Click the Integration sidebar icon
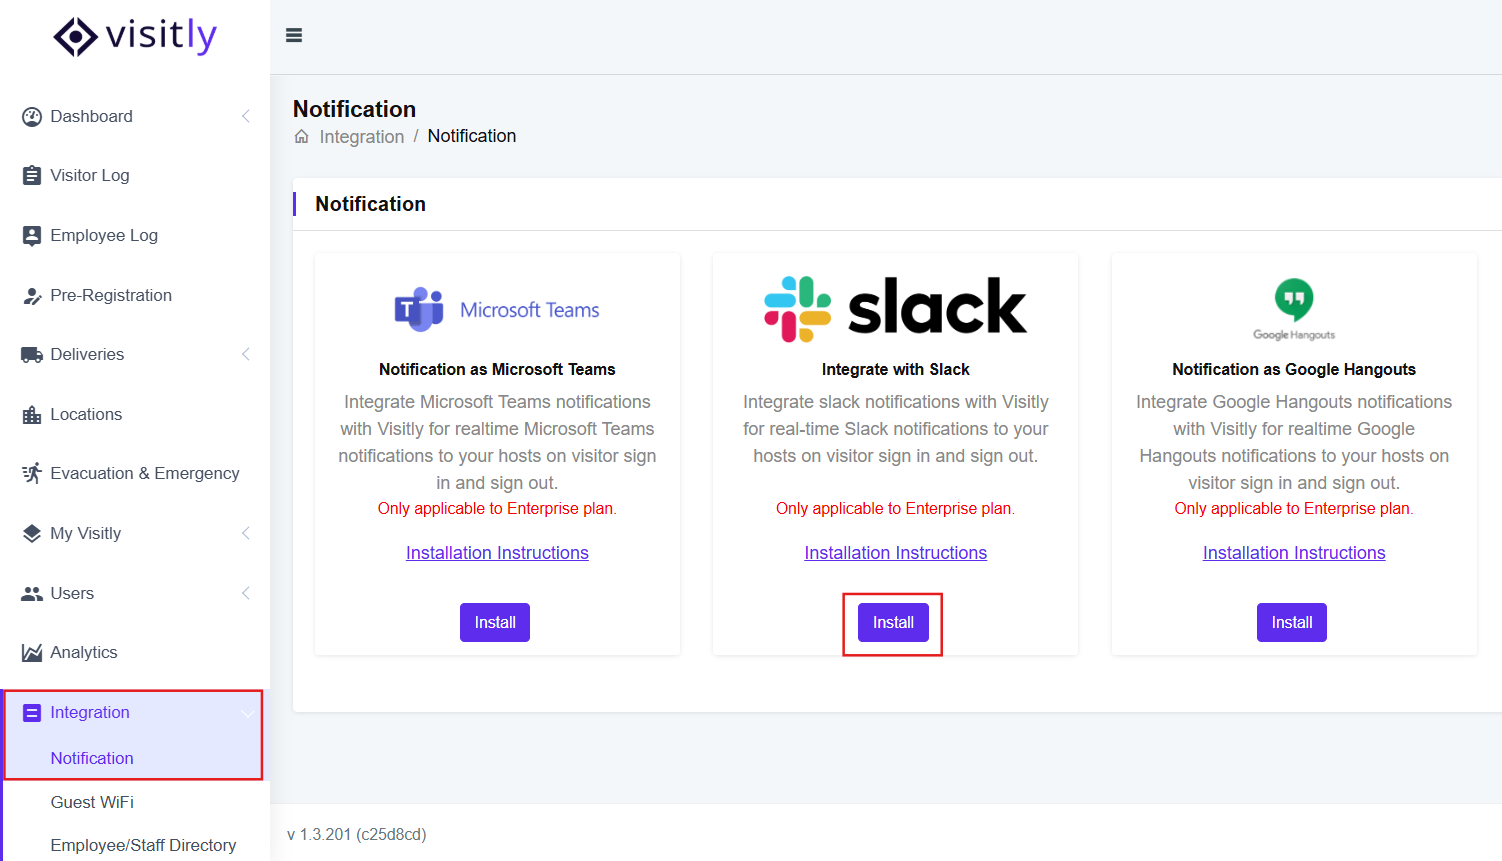Viewport: 1502px width, 861px height. (x=32, y=713)
